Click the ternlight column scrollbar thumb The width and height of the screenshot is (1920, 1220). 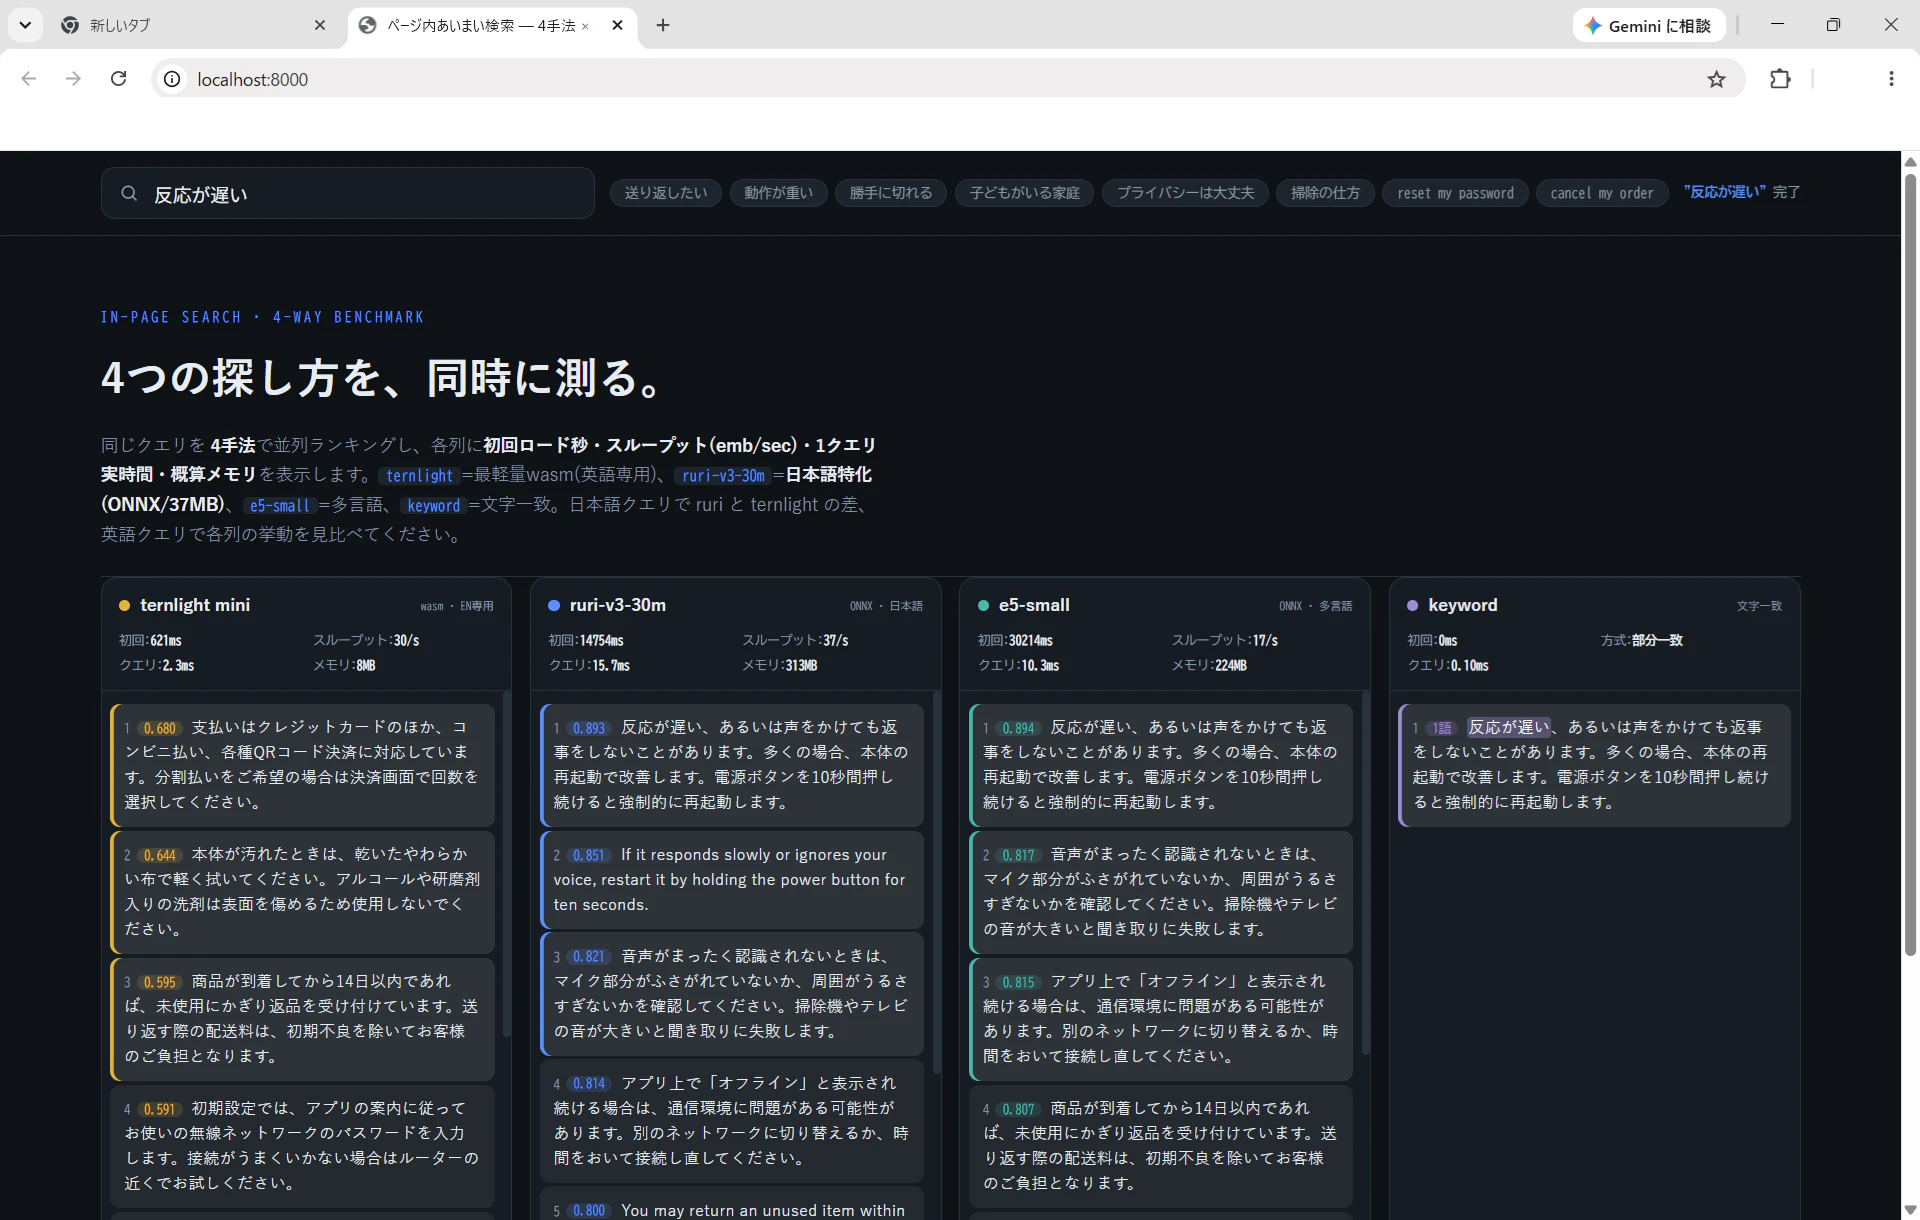507,863
